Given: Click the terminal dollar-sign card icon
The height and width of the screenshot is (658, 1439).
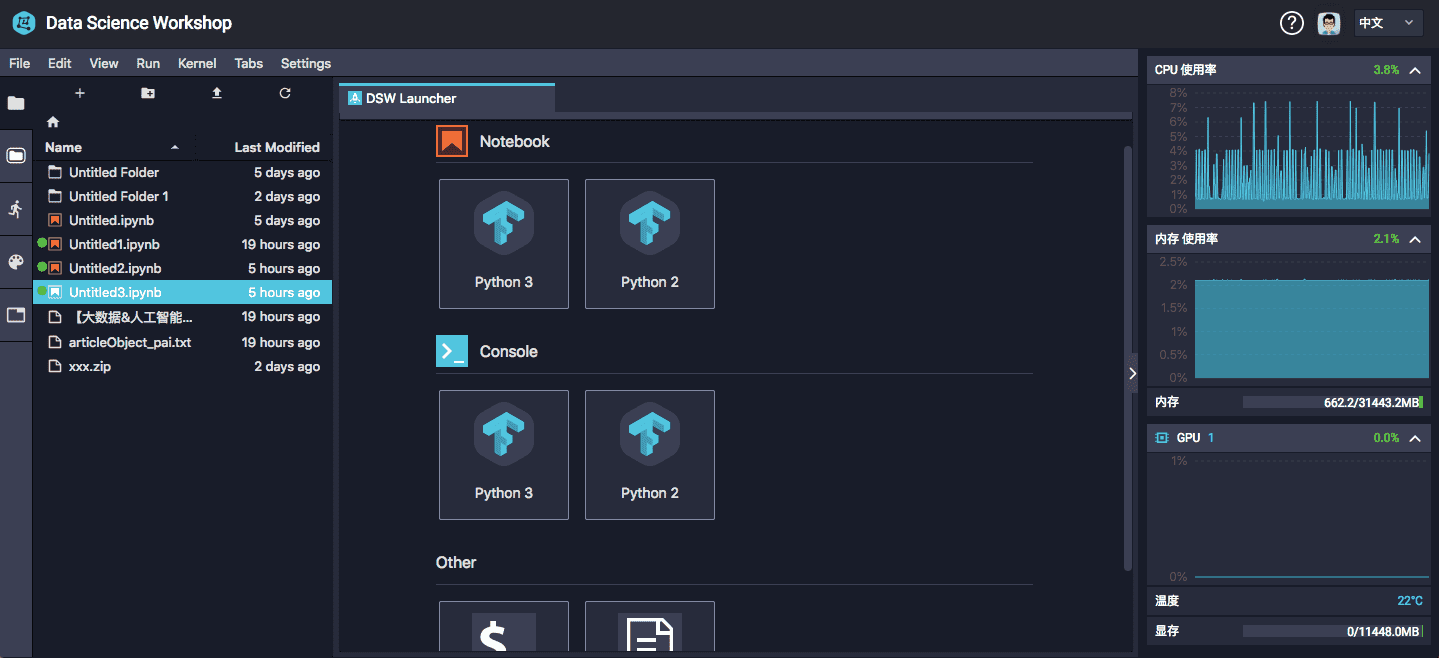Looking at the screenshot, I should (504, 631).
